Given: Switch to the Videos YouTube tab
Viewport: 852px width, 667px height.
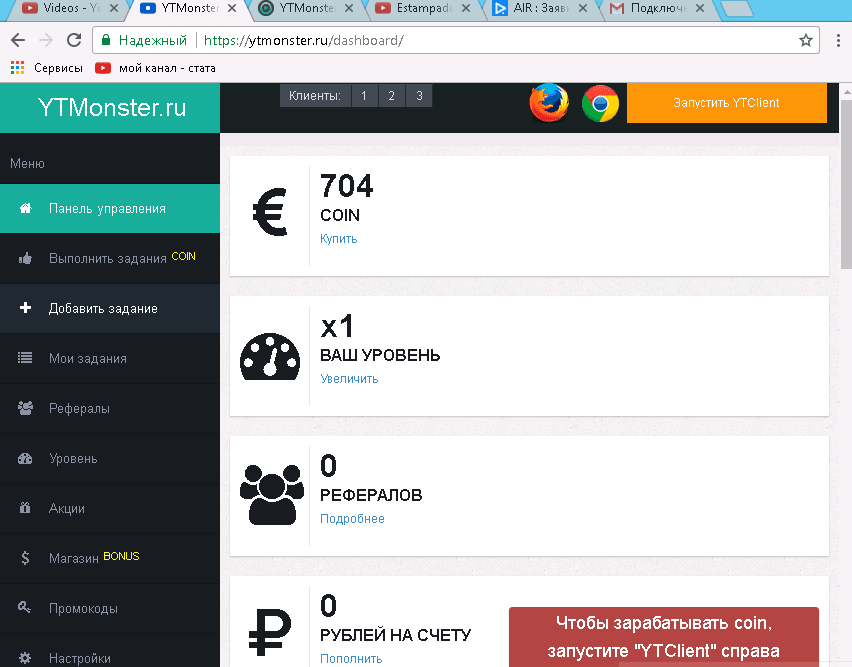Looking at the screenshot, I should point(70,8).
